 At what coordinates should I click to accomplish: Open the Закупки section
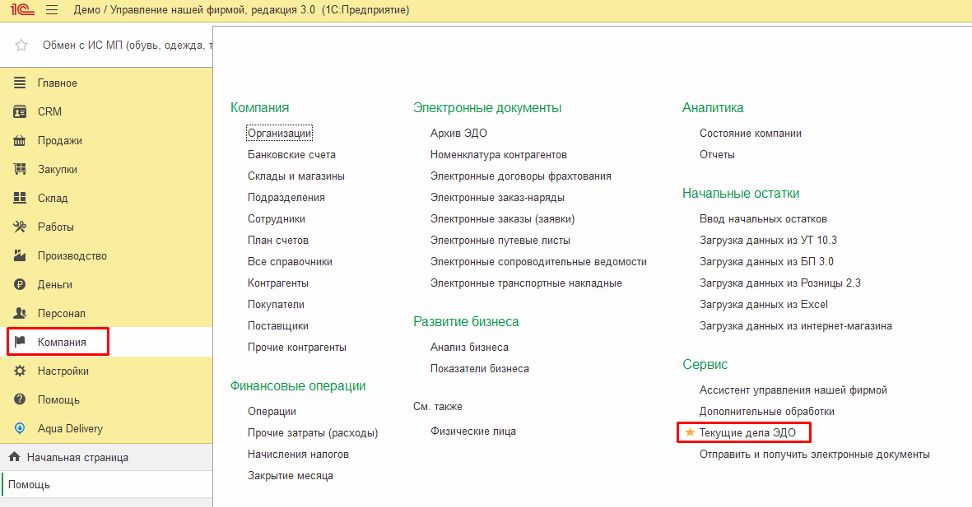click(x=106, y=169)
